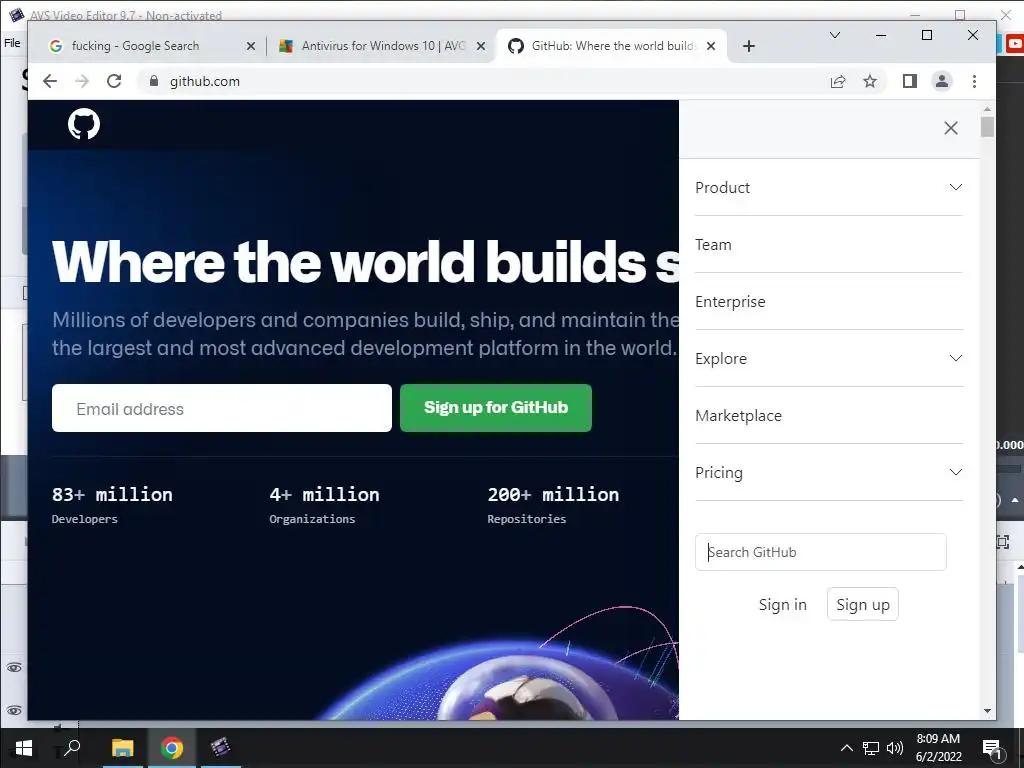Click the 4+ million Organizations text

pyautogui.click(x=325, y=505)
